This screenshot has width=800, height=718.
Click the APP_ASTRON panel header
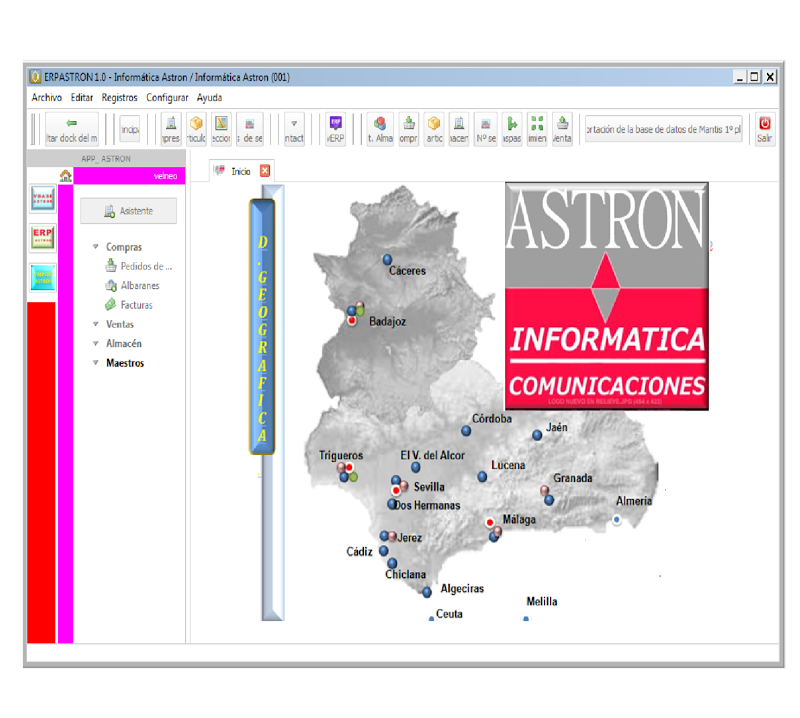coord(106,159)
